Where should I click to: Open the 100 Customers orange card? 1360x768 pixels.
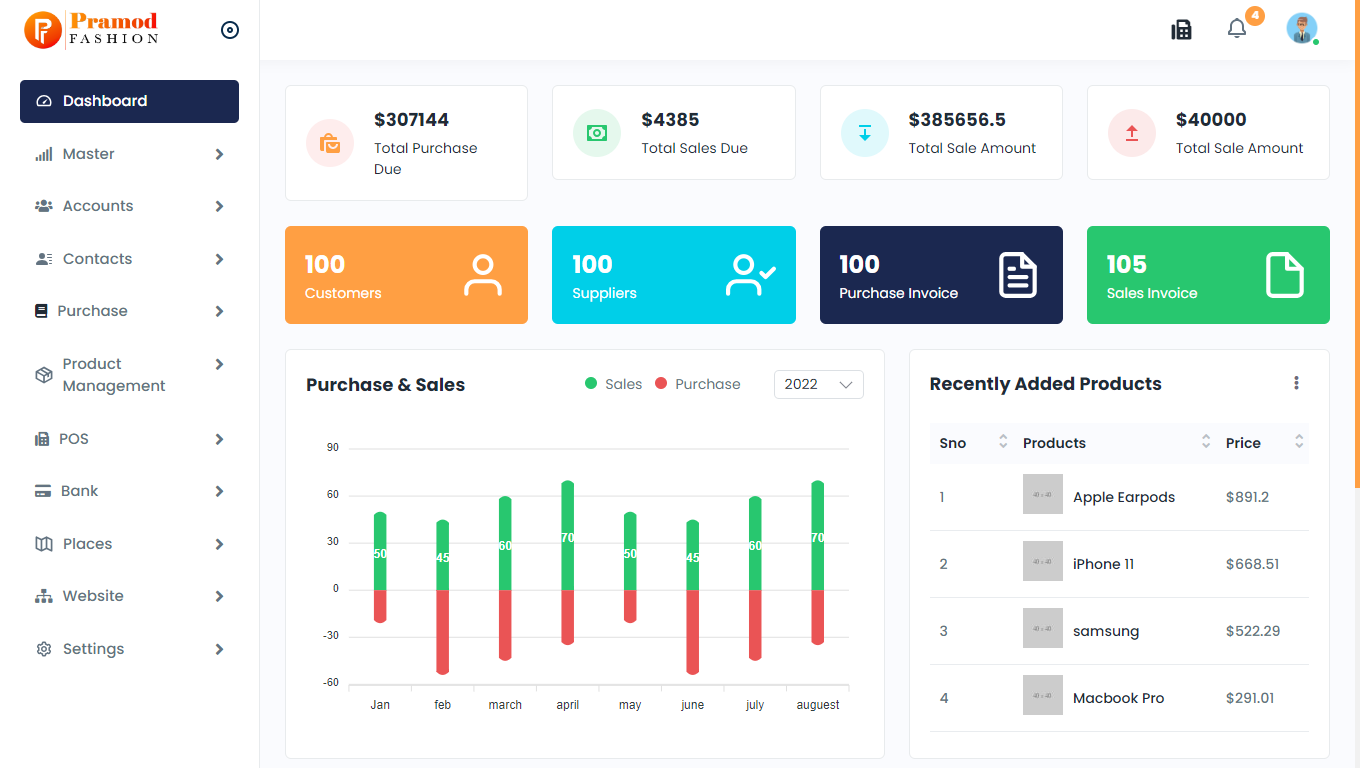coord(406,275)
